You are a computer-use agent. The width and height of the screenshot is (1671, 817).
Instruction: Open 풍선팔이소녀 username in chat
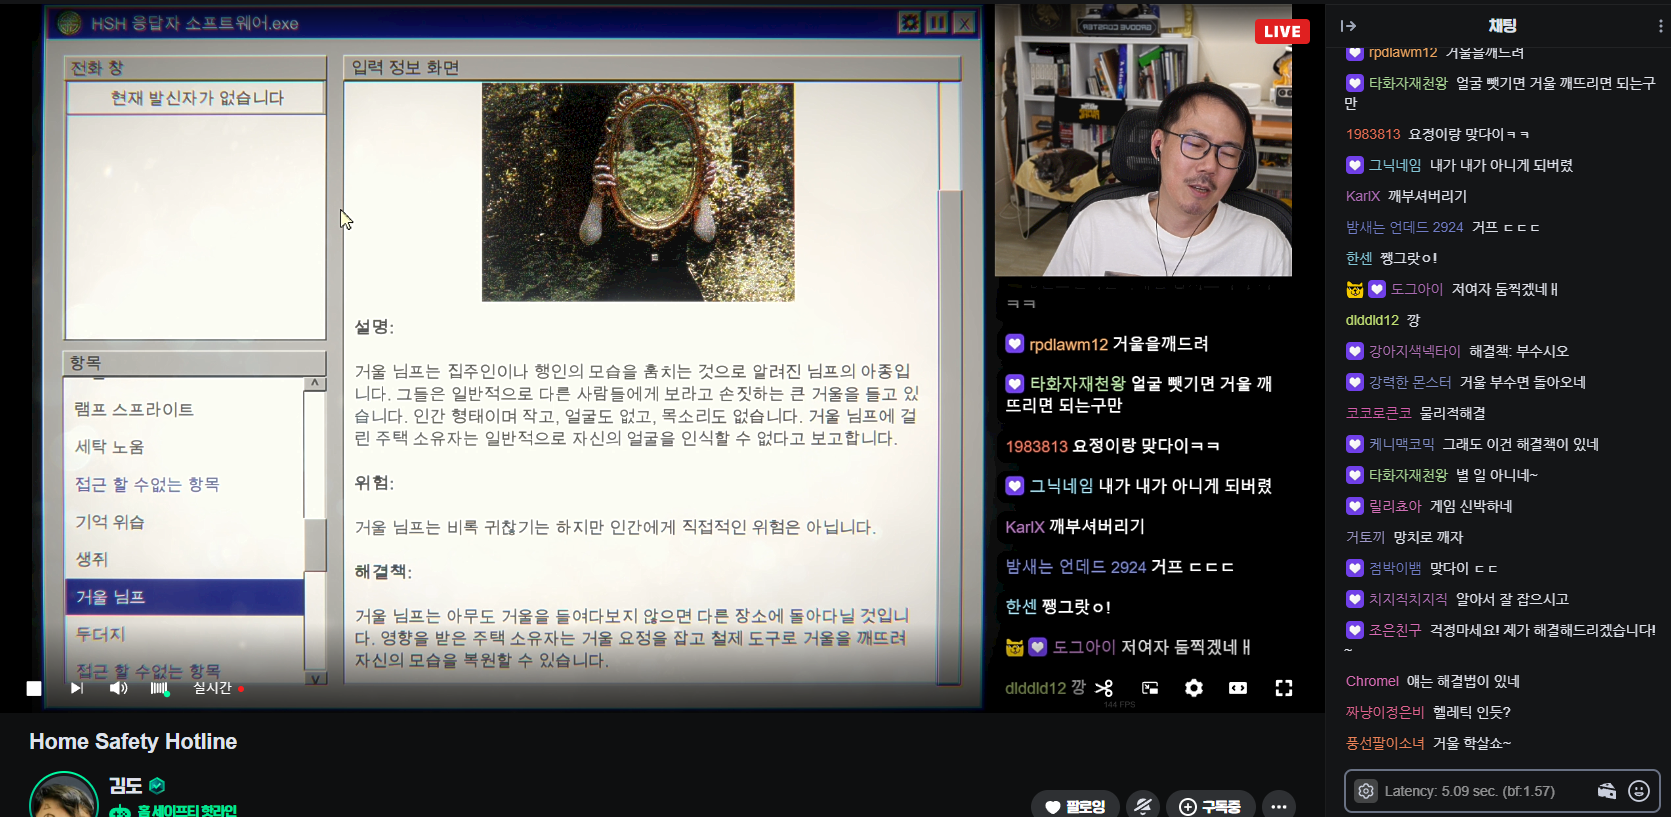[x=1385, y=743]
